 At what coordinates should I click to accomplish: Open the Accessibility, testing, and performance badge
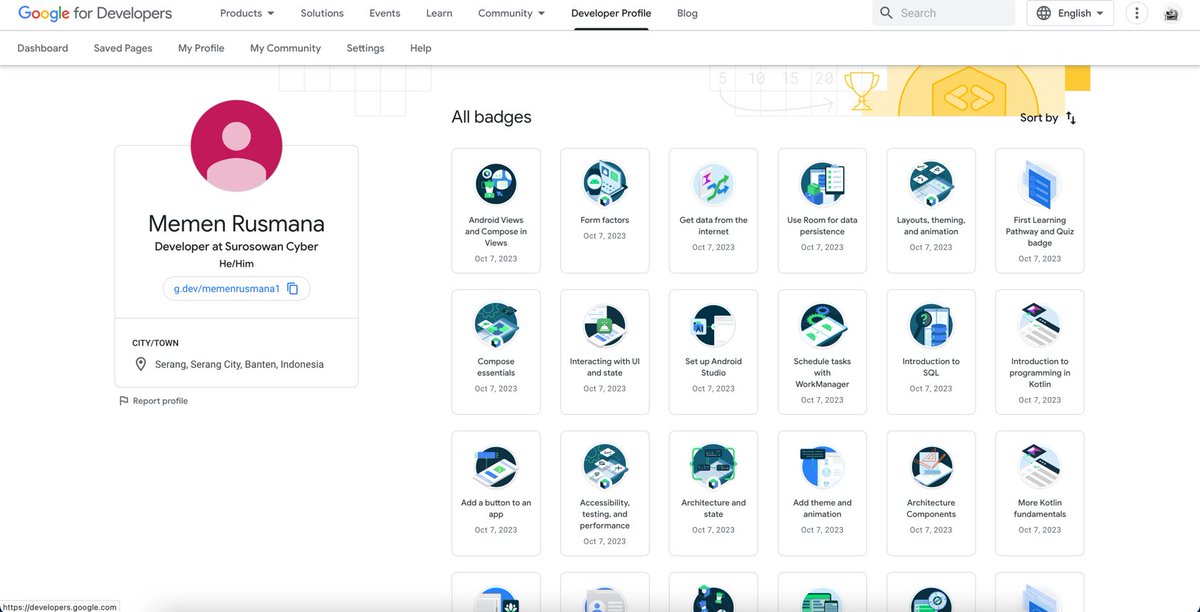(x=605, y=493)
